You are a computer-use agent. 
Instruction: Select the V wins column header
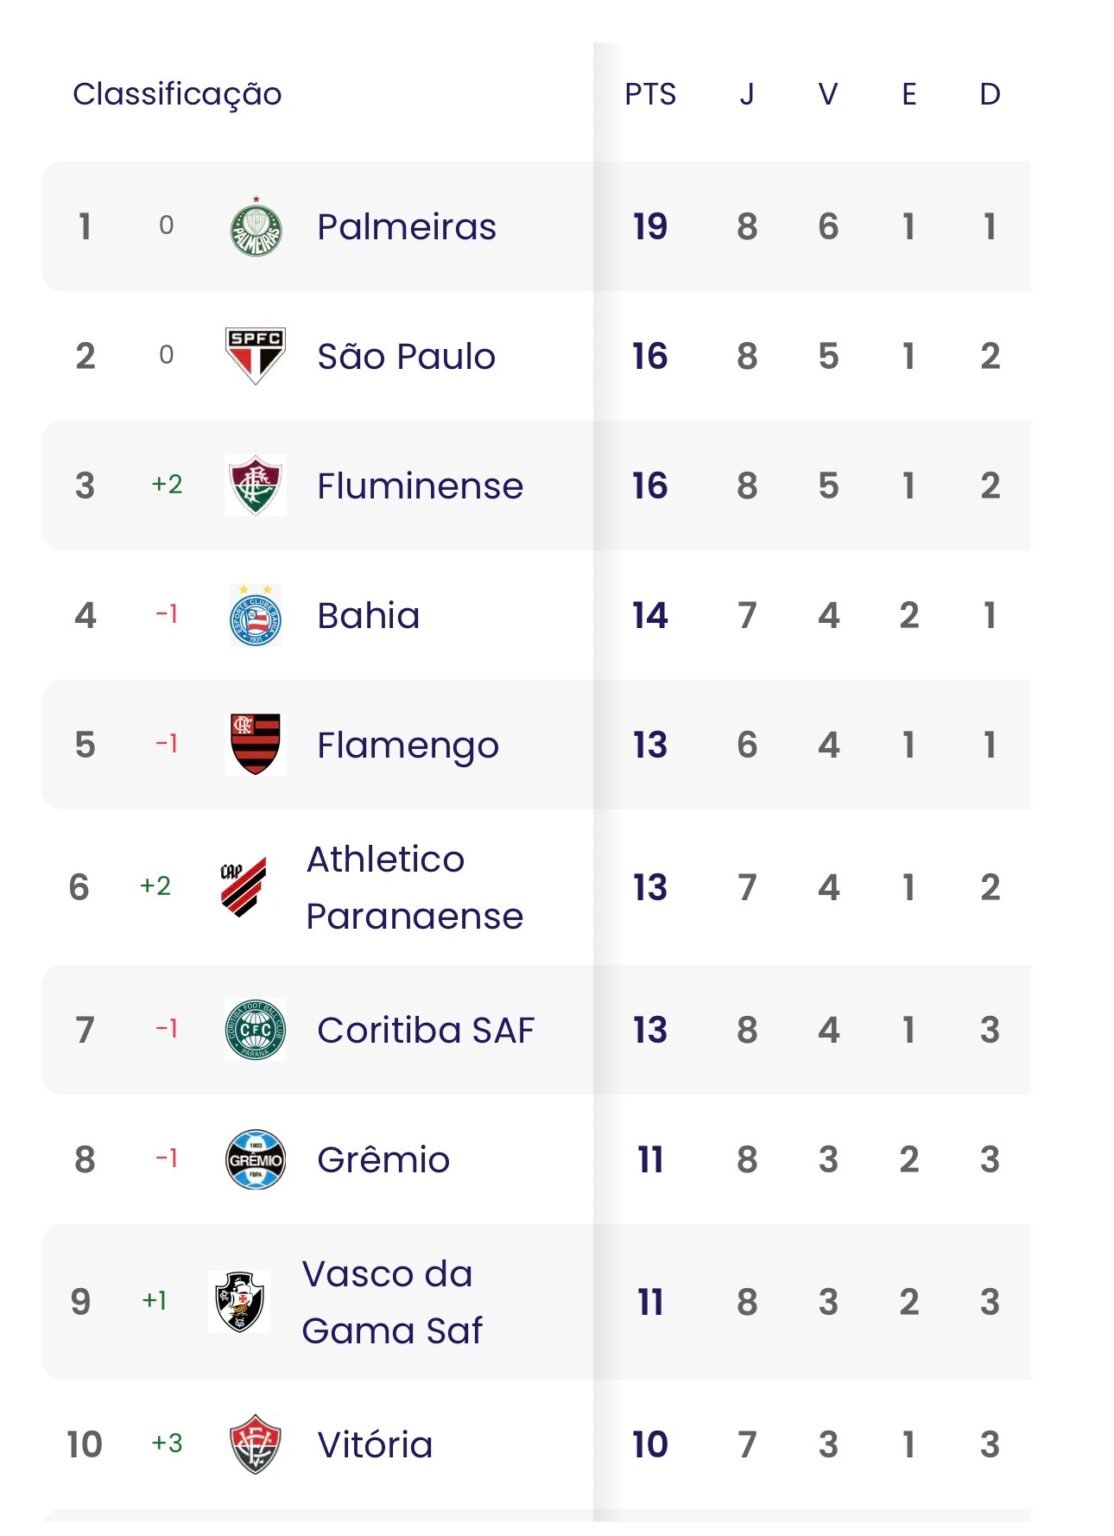tap(828, 95)
